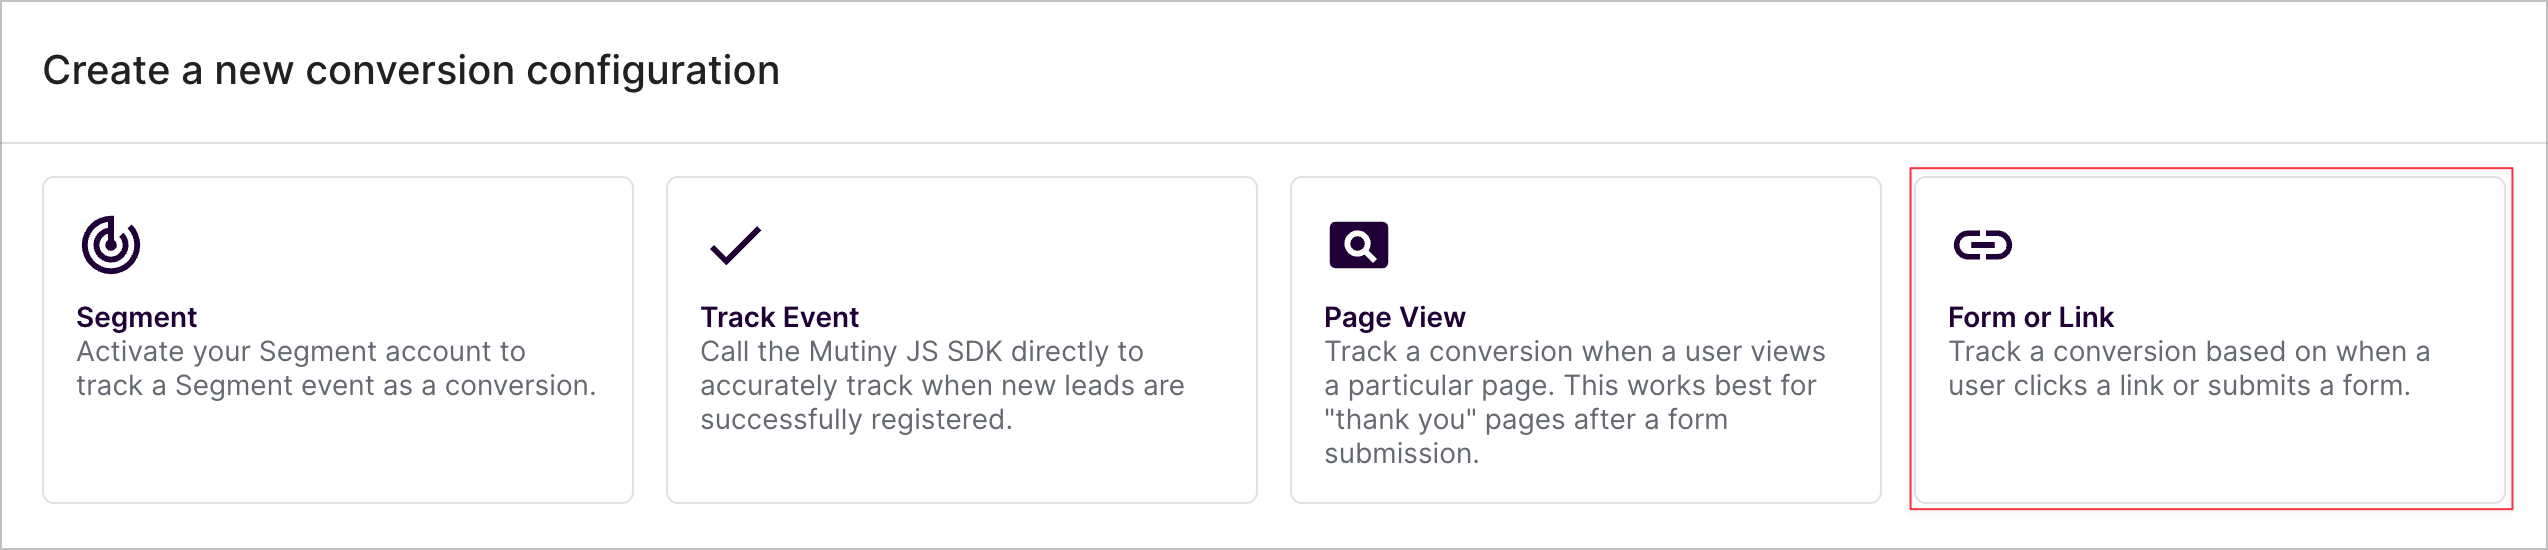The image size is (2548, 550).
Task: Click the Page View magnifier icon
Action: [1359, 245]
